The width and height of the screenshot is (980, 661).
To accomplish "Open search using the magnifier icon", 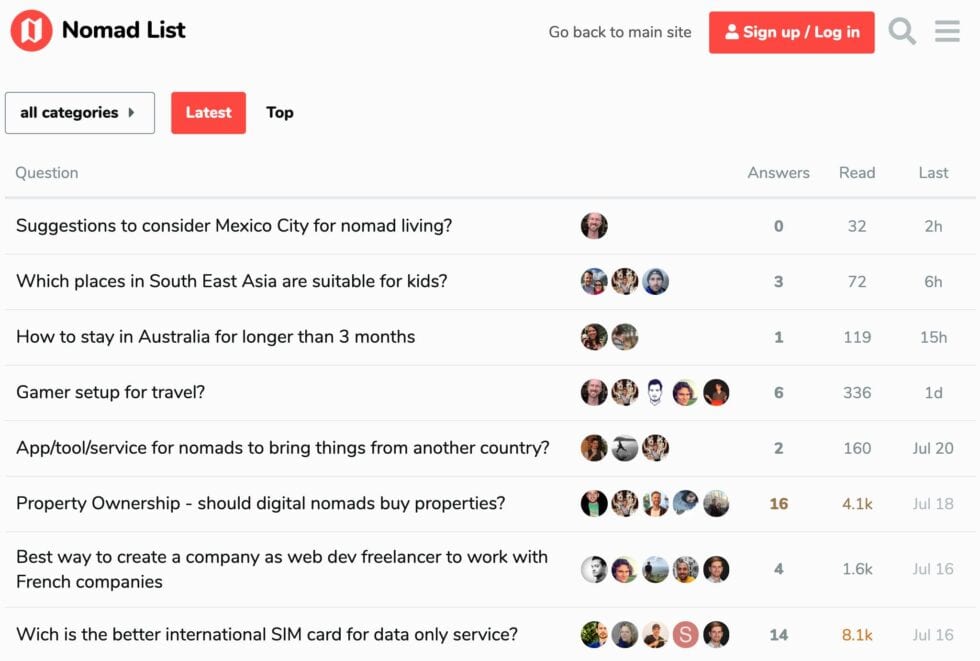I will coord(902,31).
